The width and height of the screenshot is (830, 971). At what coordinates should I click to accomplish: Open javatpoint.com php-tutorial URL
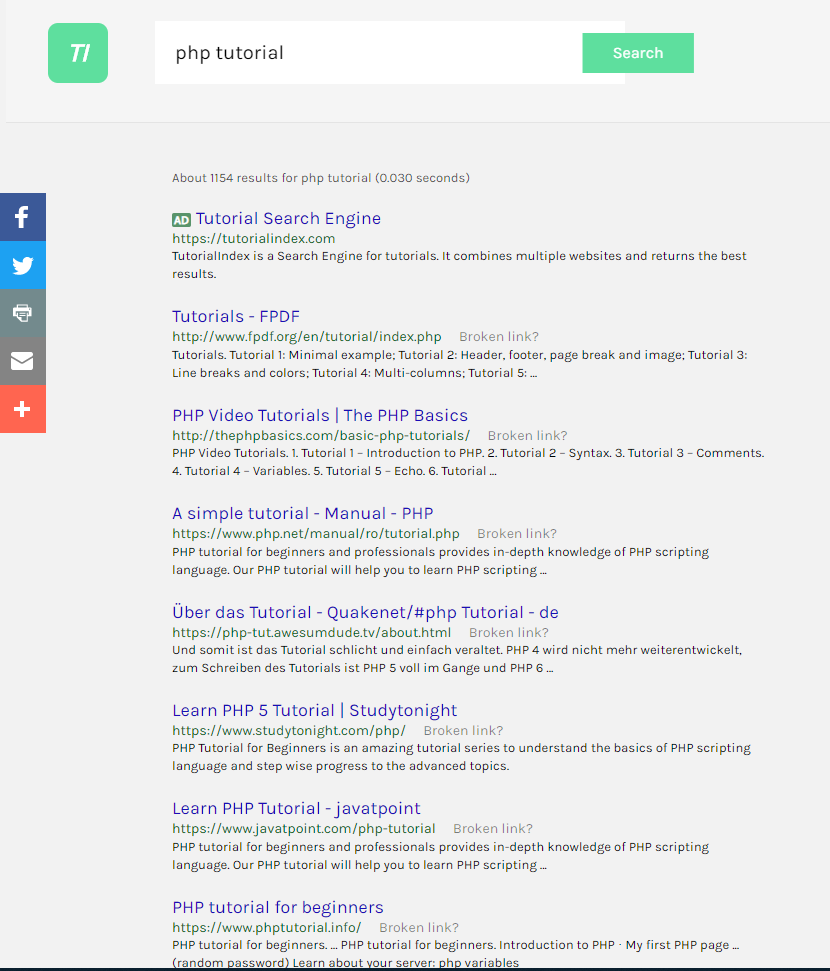(x=304, y=829)
